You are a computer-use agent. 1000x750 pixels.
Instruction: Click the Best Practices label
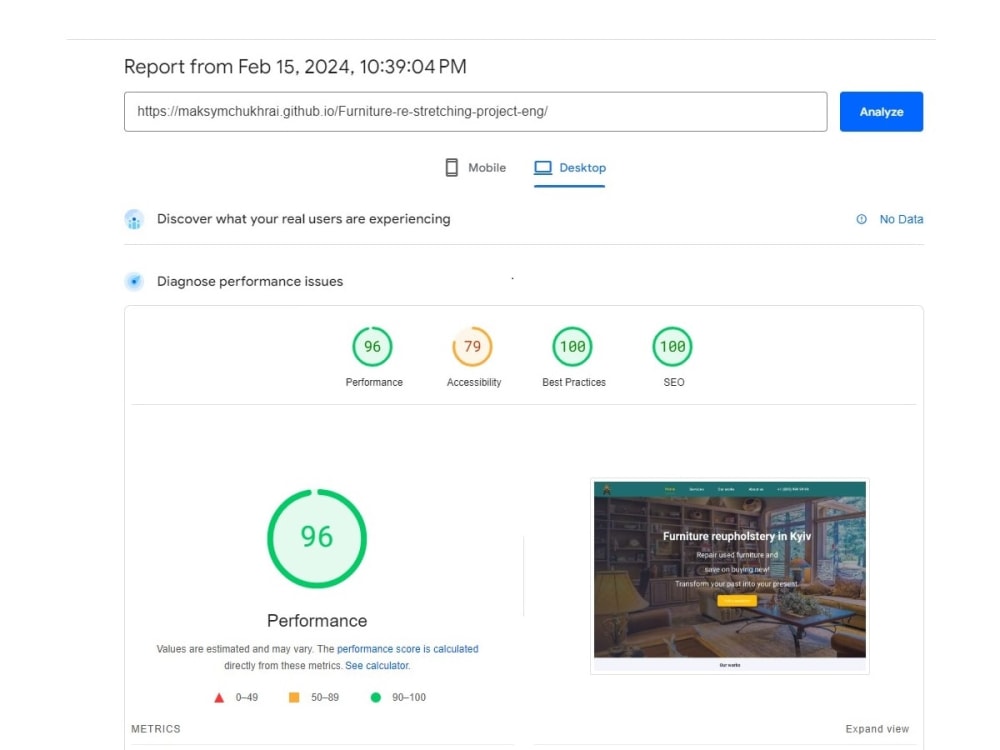click(x=574, y=382)
